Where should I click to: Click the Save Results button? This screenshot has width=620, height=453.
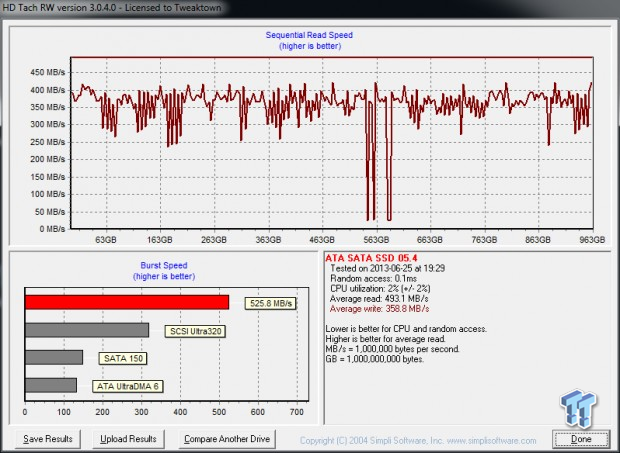click(47, 439)
